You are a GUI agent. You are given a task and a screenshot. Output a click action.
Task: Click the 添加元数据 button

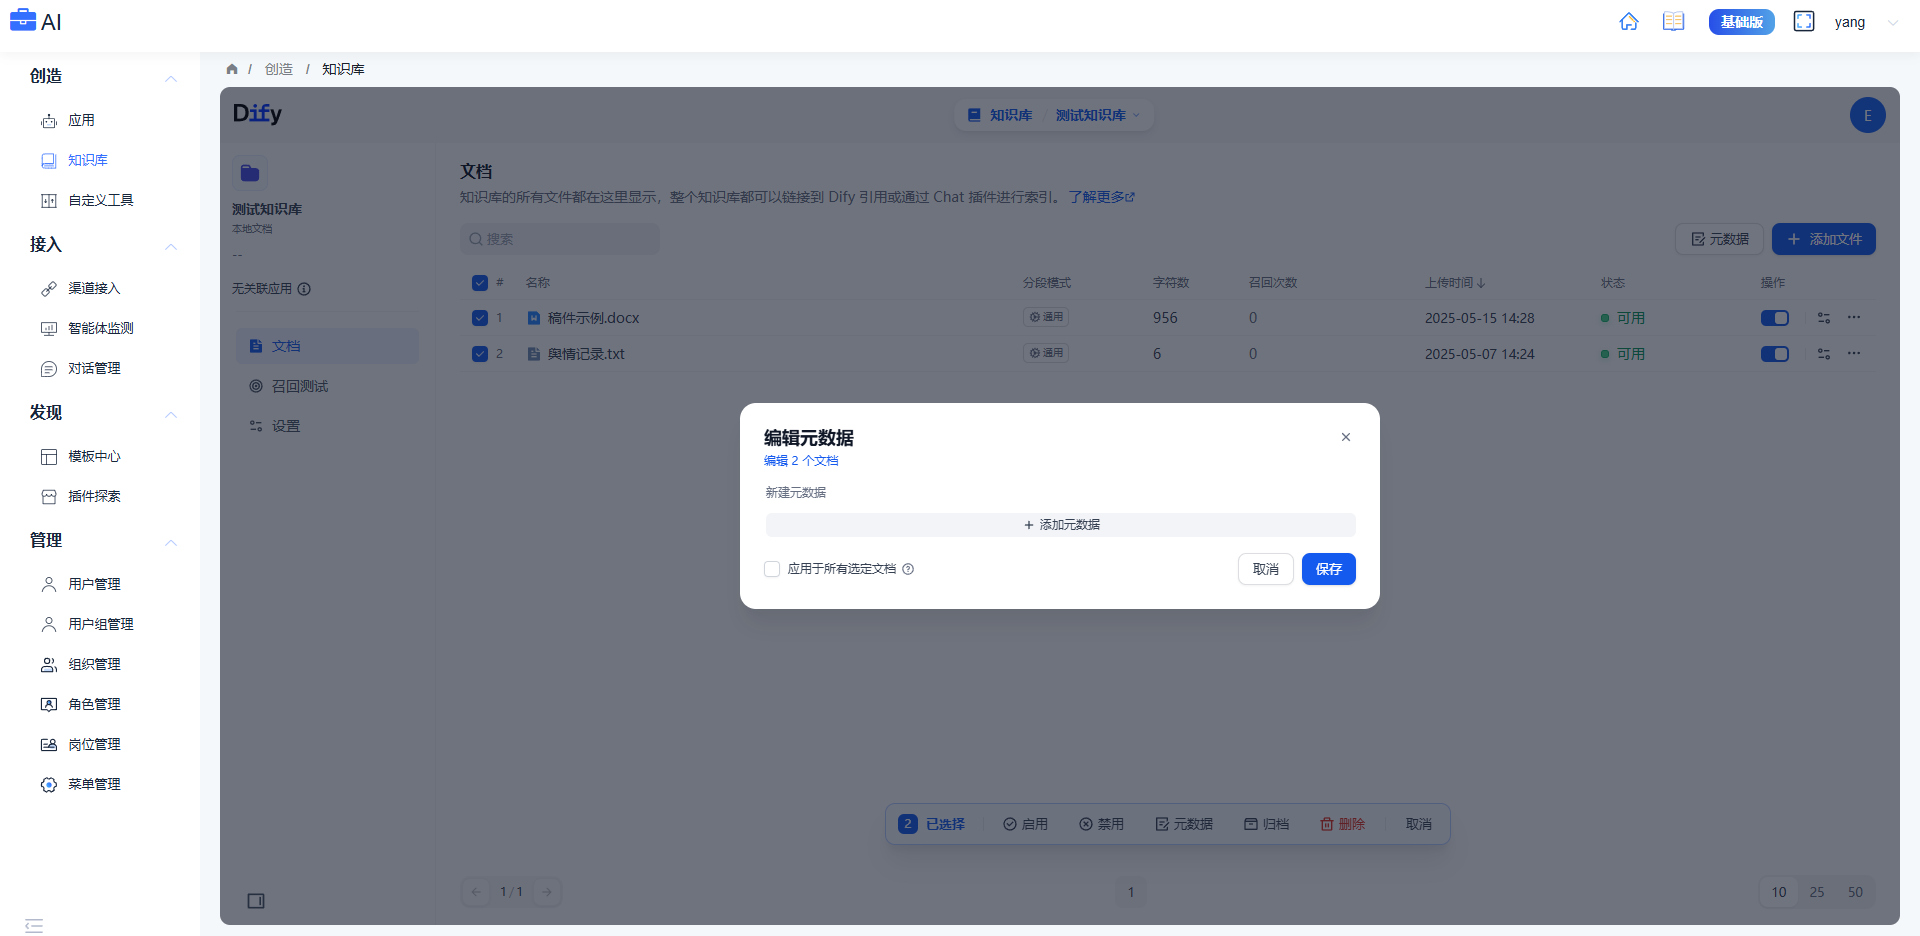point(1061,525)
